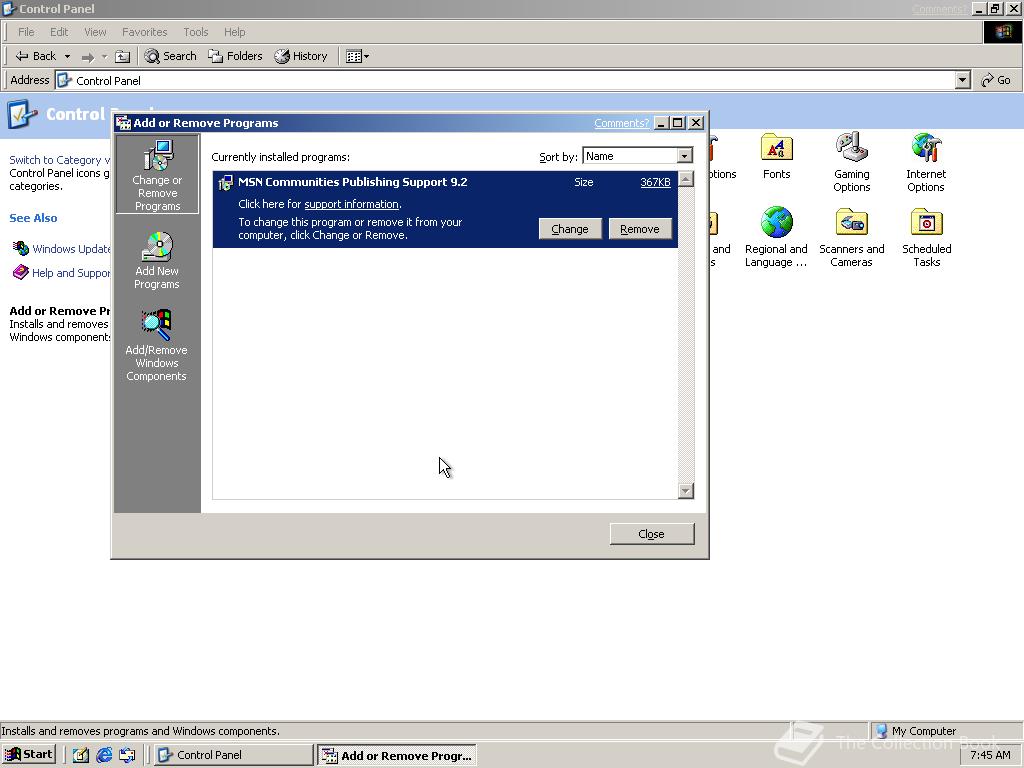This screenshot has height=768, width=1024.
Task: Click Comments? link in dialog title bar
Action: click(621, 123)
